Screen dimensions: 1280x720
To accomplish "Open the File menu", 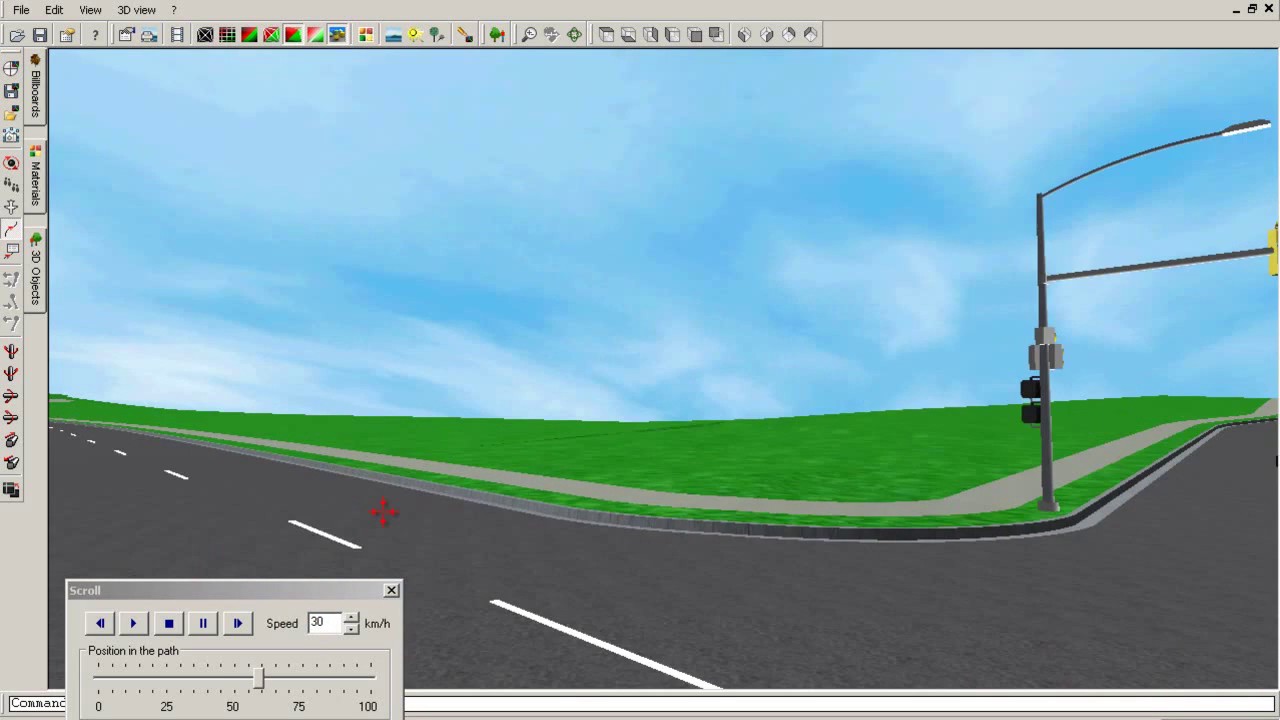I will tap(21, 10).
